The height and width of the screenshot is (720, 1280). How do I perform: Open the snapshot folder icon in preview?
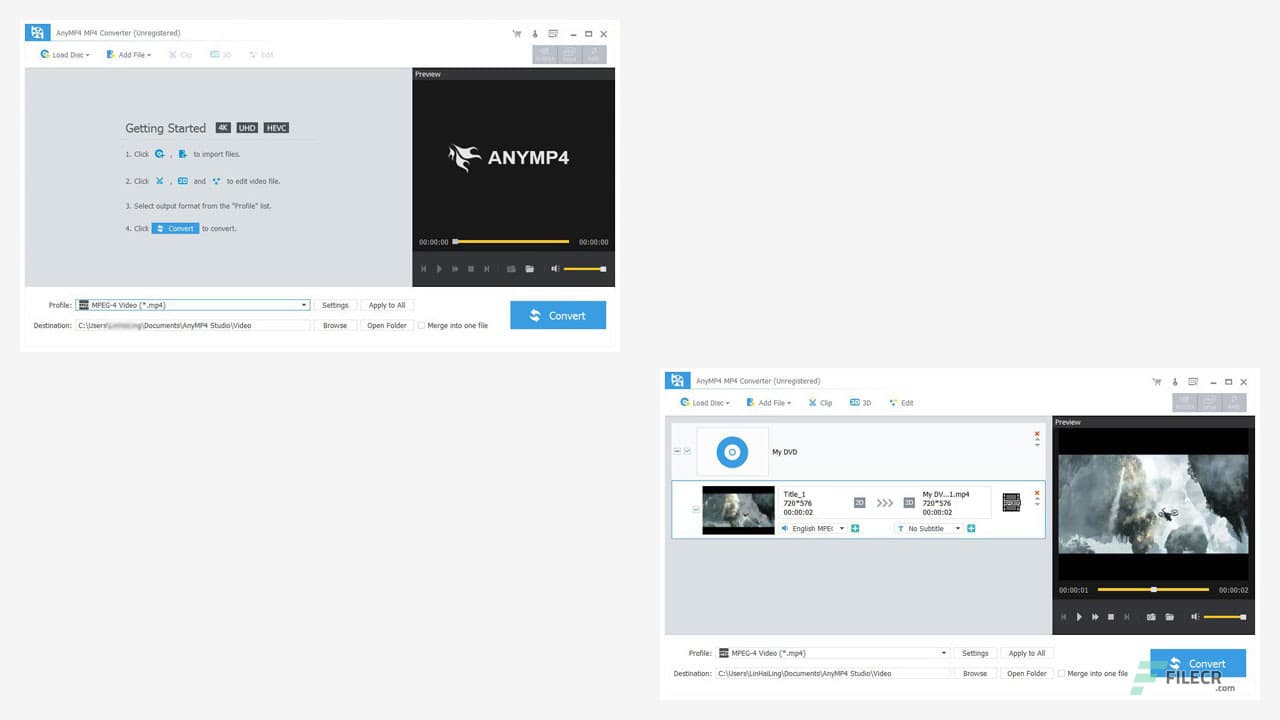(x=1170, y=617)
